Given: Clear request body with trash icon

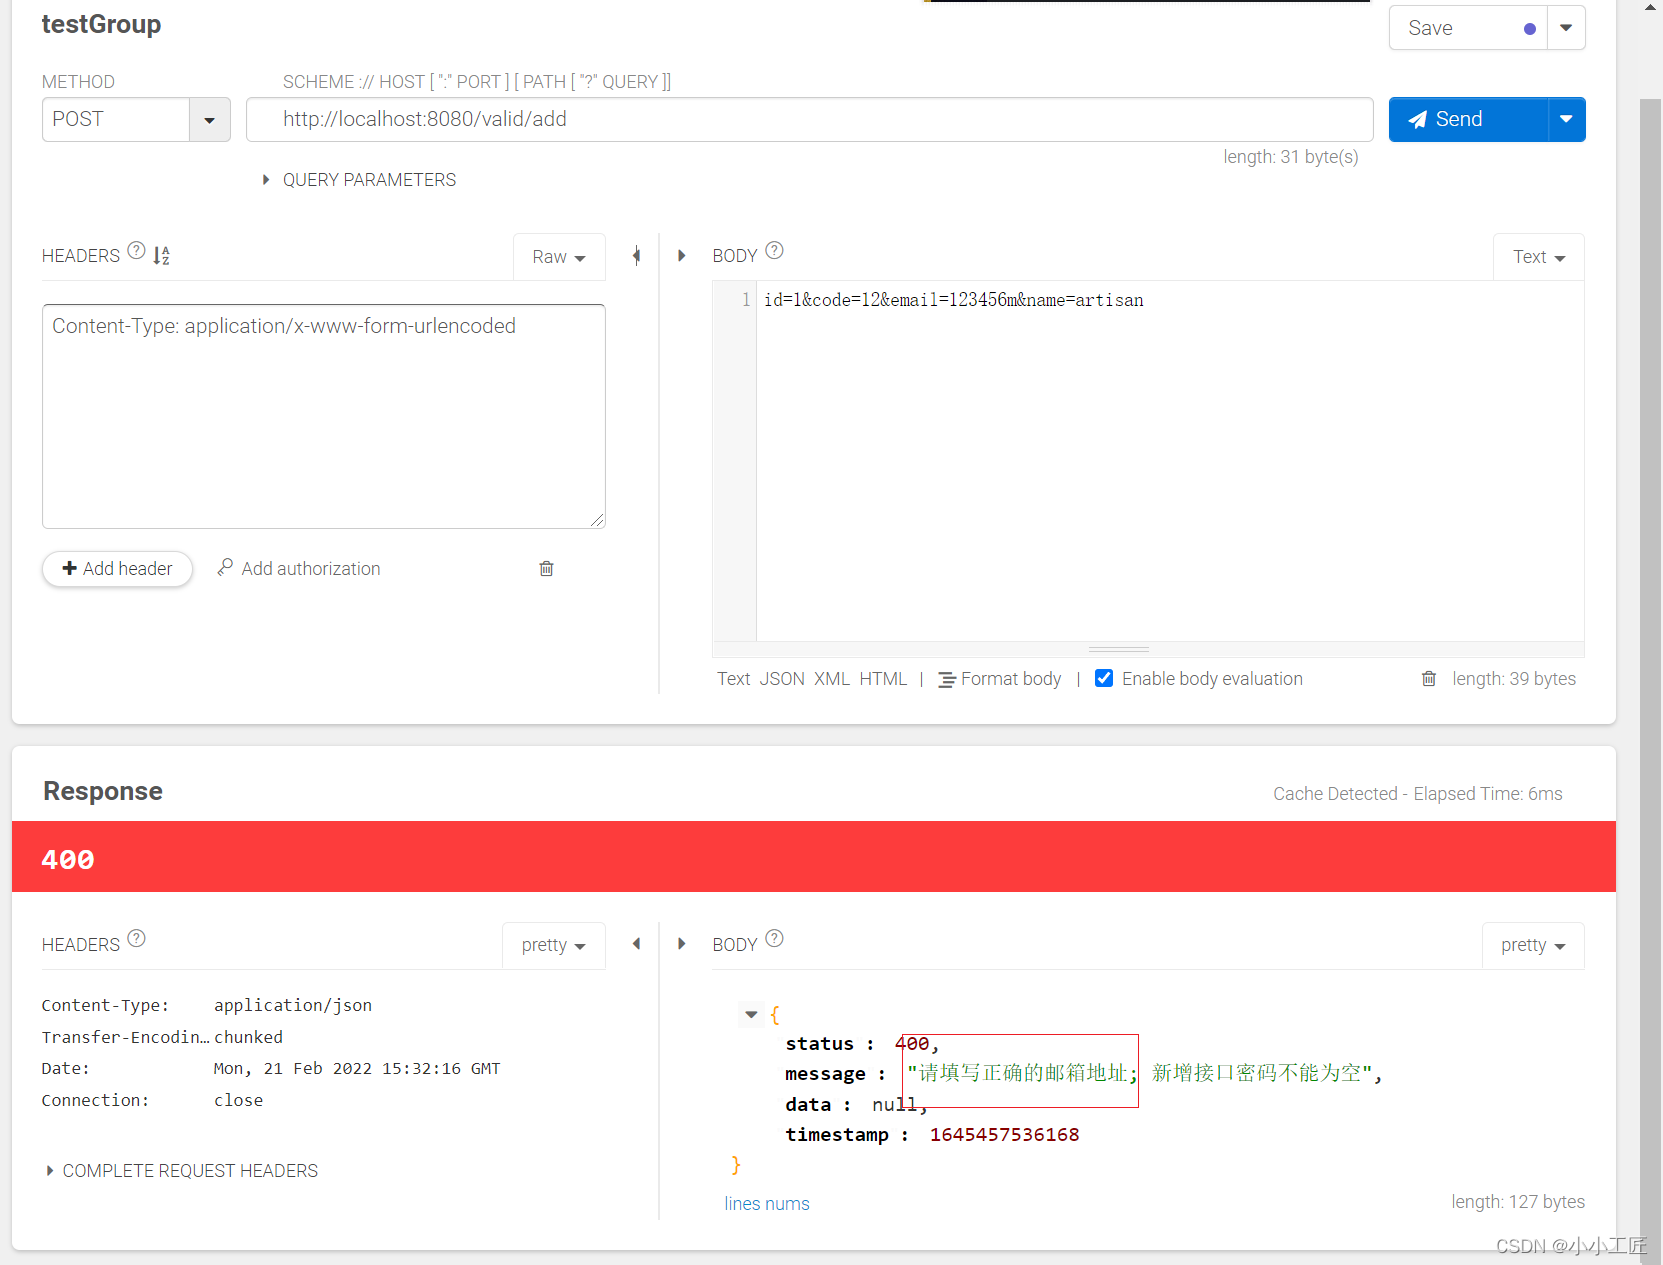Looking at the screenshot, I should click(x=1429, y=679).
